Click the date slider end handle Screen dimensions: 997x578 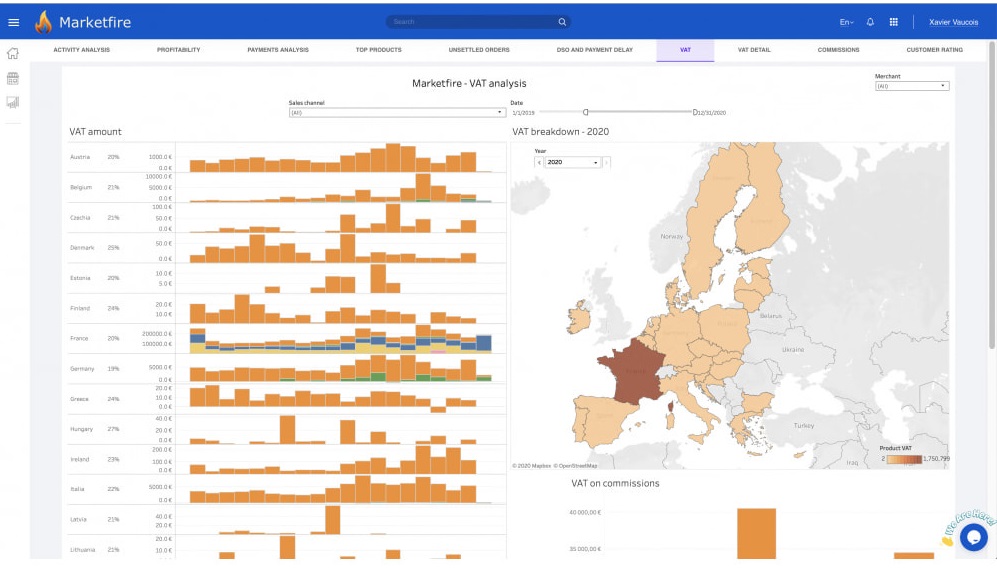point(695,112)
